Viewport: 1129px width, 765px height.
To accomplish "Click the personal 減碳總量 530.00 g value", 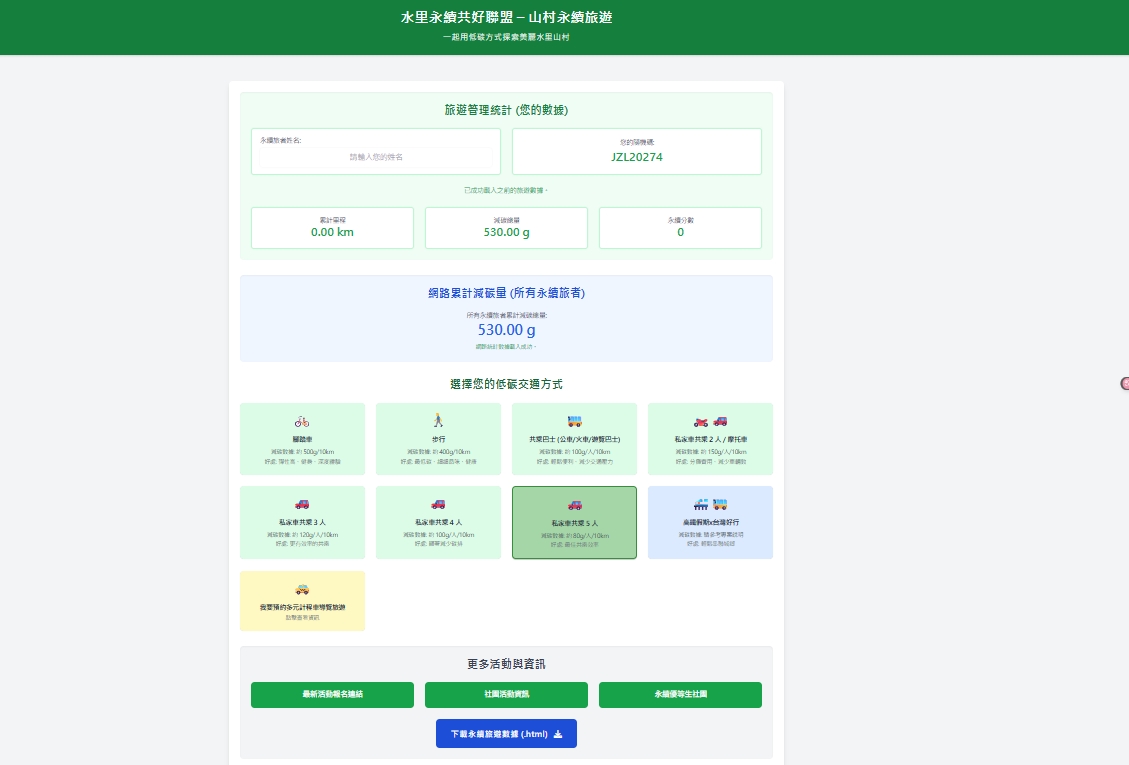I will (x=506, y=232).
